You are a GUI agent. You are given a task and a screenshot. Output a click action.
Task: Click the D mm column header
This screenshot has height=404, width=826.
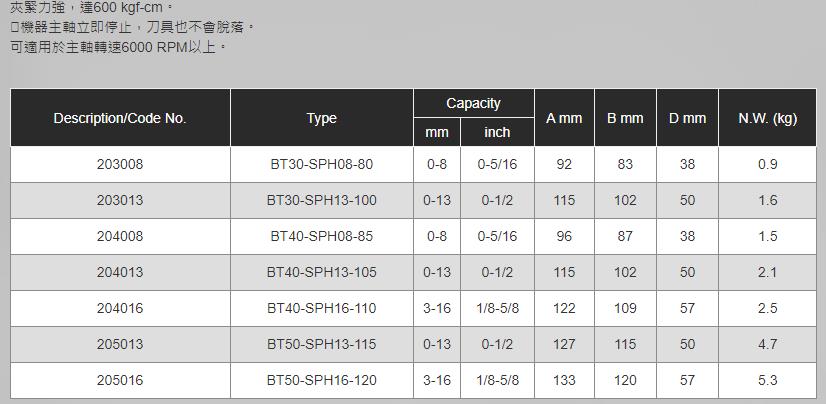click(687, 118)
